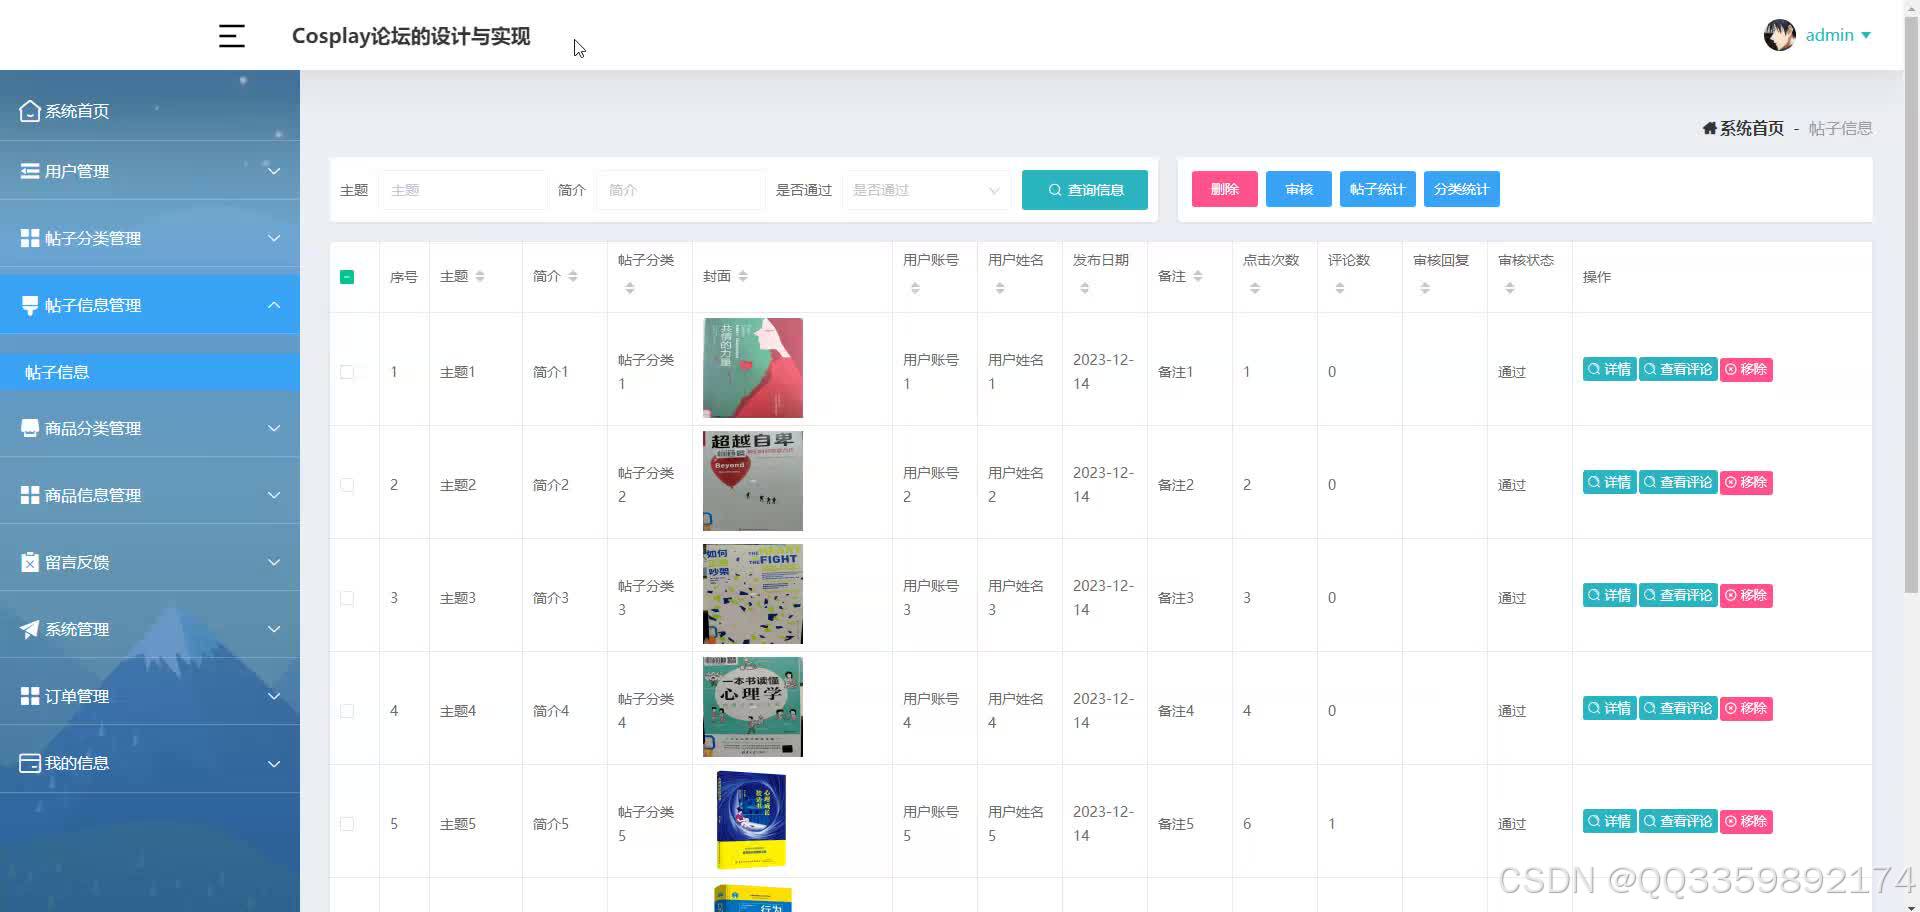Click the 帖子分类管理 grid icon
The height and width of the screenshot is (912, 1920).
point(30,238)
